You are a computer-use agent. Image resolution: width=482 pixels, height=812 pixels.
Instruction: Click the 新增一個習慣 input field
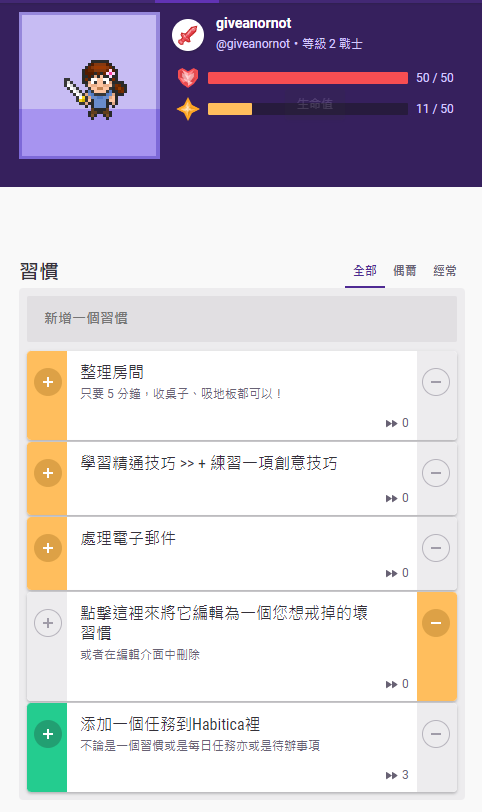[x=242, y=318]
